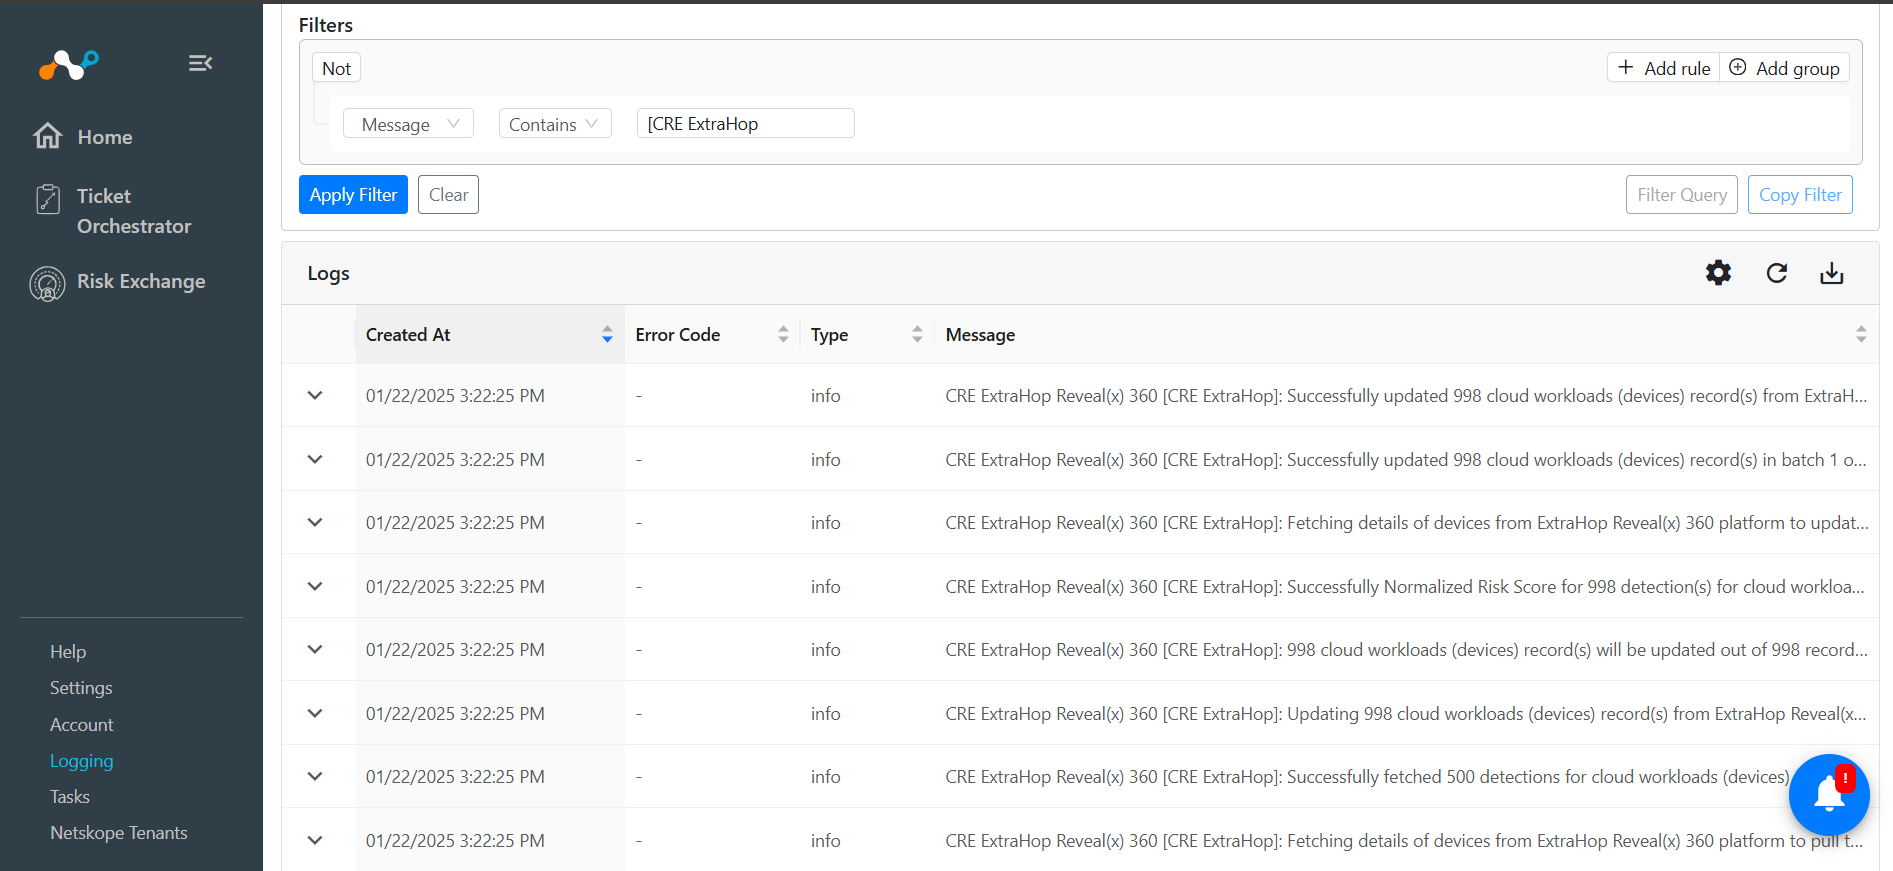Focus the '[CRE ExtraHop' filter value field
The image size is (1893, 871).
(x=746, y=123)
